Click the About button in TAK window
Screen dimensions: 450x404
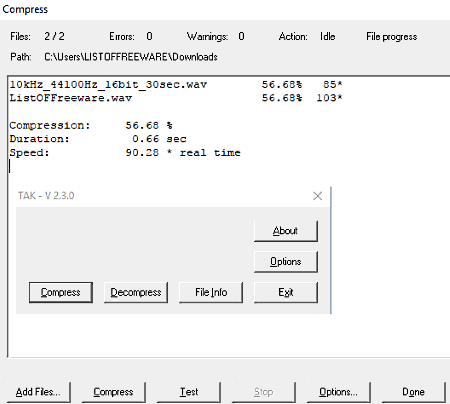pos(286,231)
